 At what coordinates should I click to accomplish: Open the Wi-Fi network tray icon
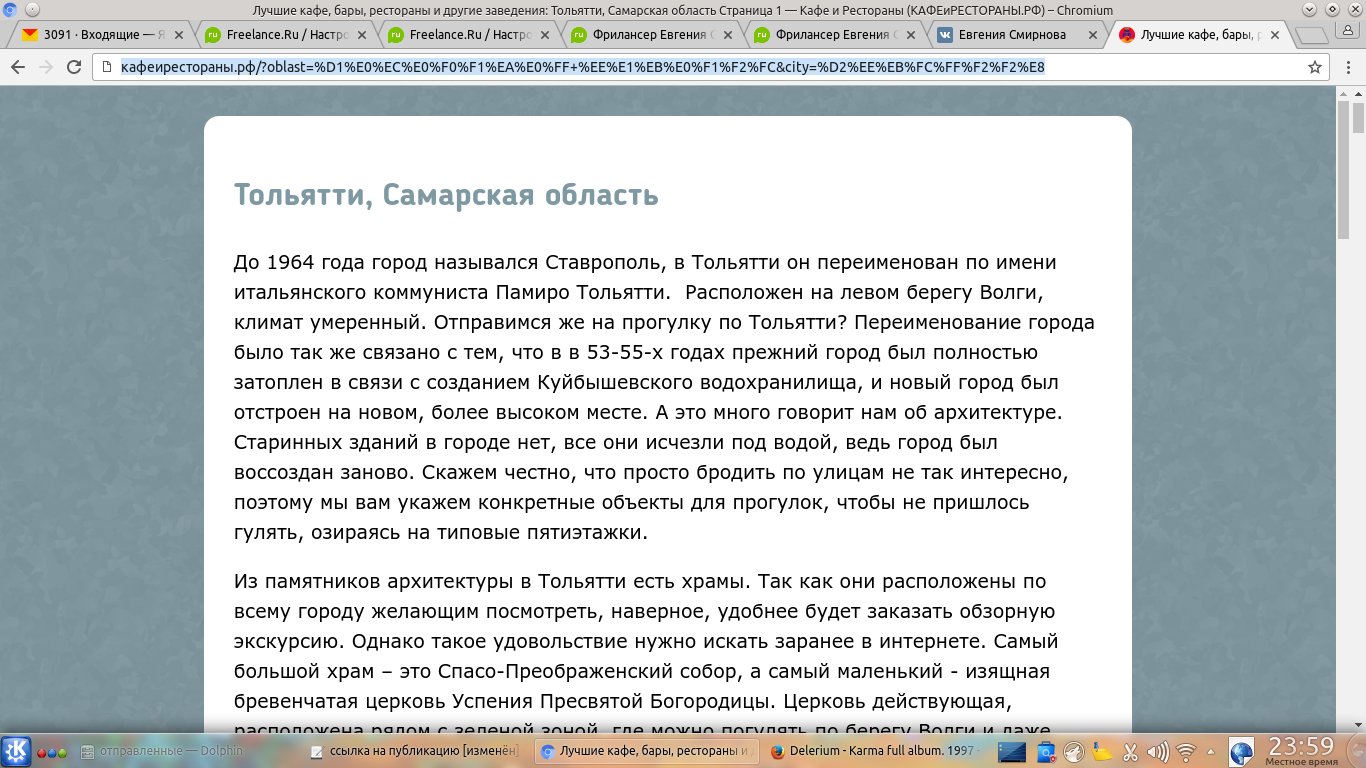pyautogui.click(x=1187, y=752)
